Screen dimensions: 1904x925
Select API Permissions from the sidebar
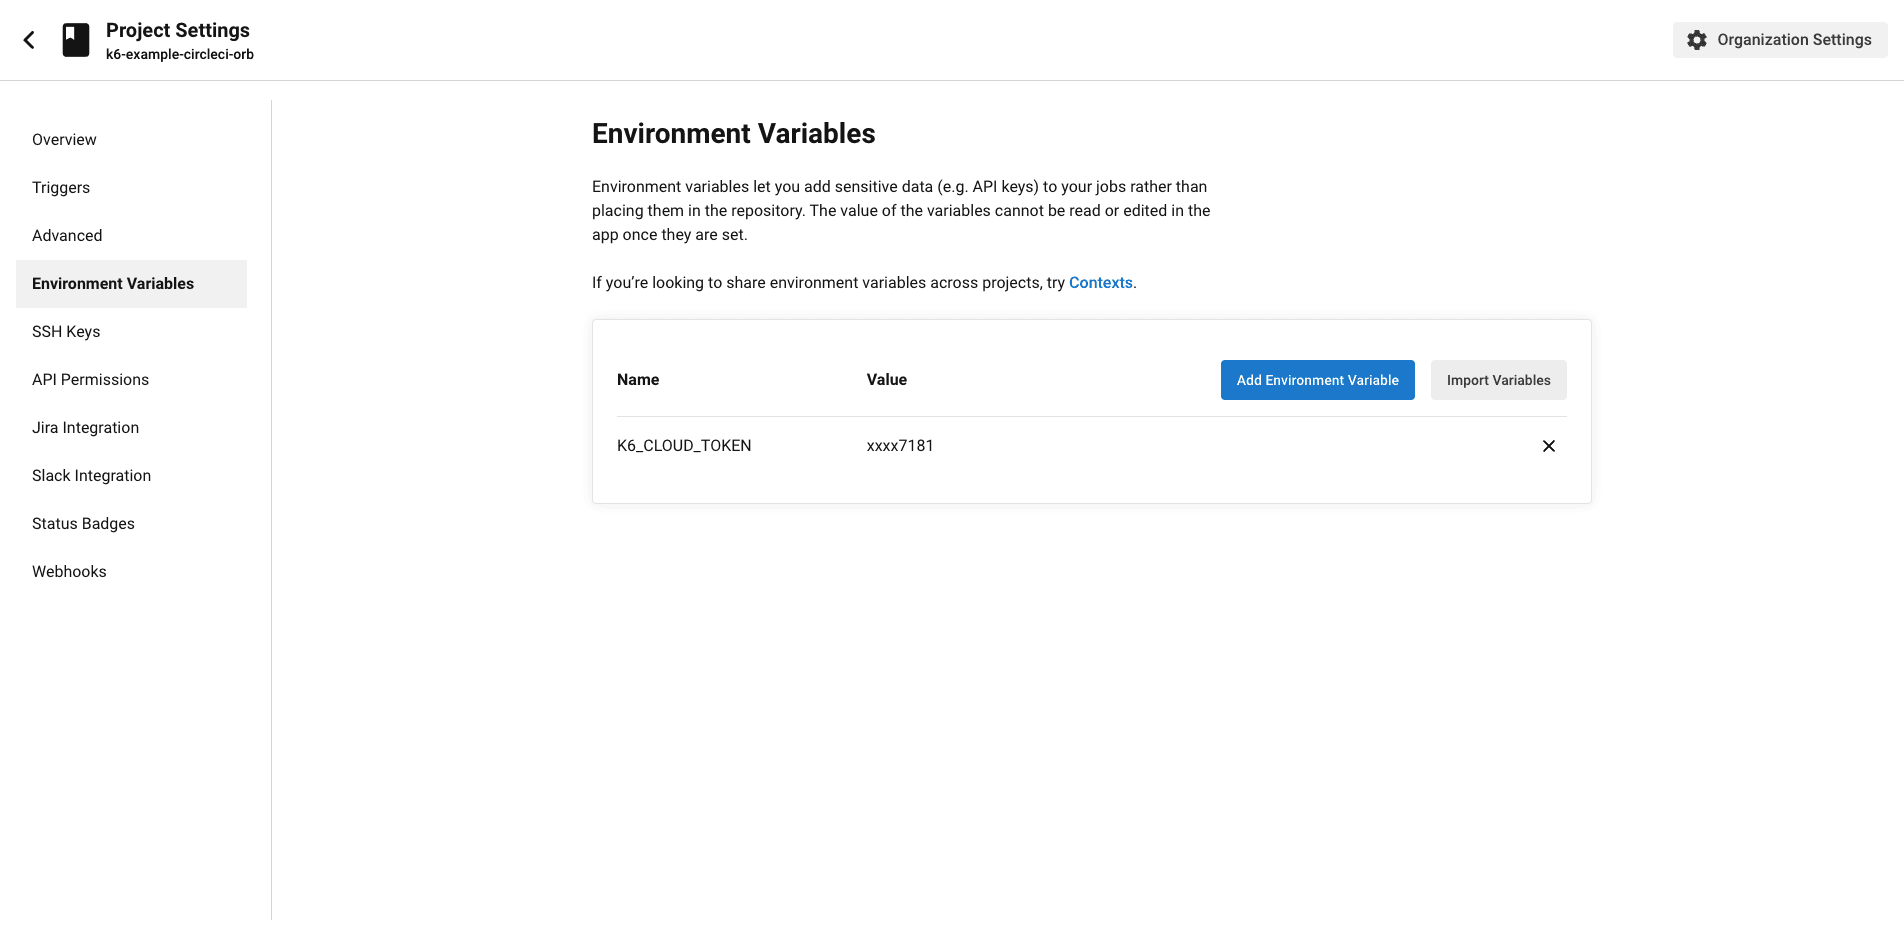pyautogui.click(x=91, y=379)
